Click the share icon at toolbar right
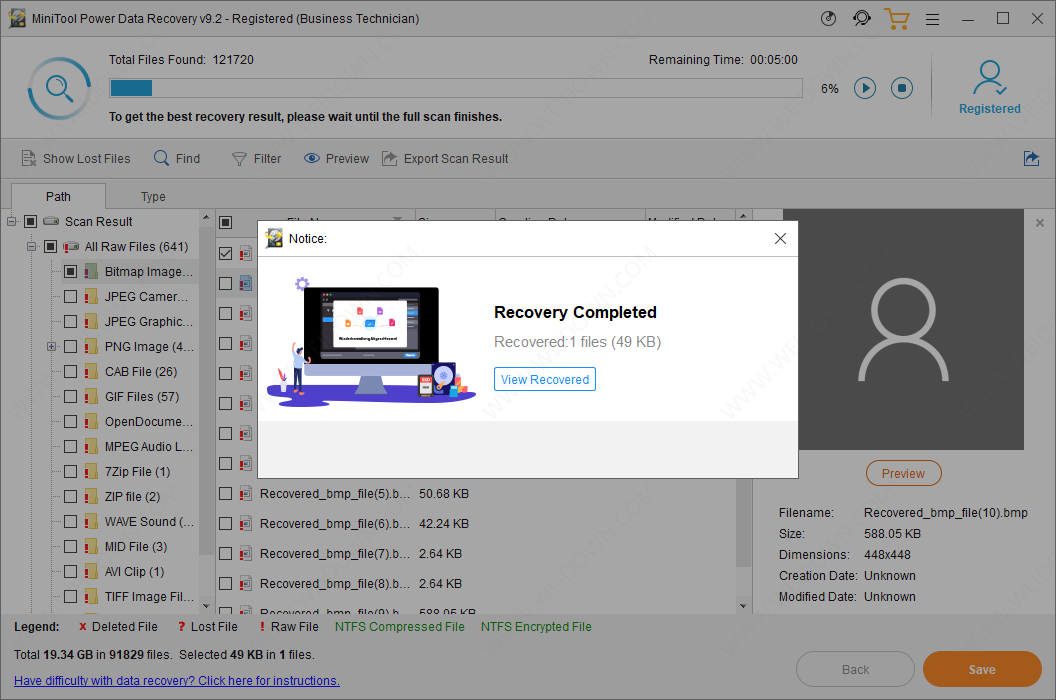The height and width of the screenshot is (700, 1056). (x=1031, y=158)
